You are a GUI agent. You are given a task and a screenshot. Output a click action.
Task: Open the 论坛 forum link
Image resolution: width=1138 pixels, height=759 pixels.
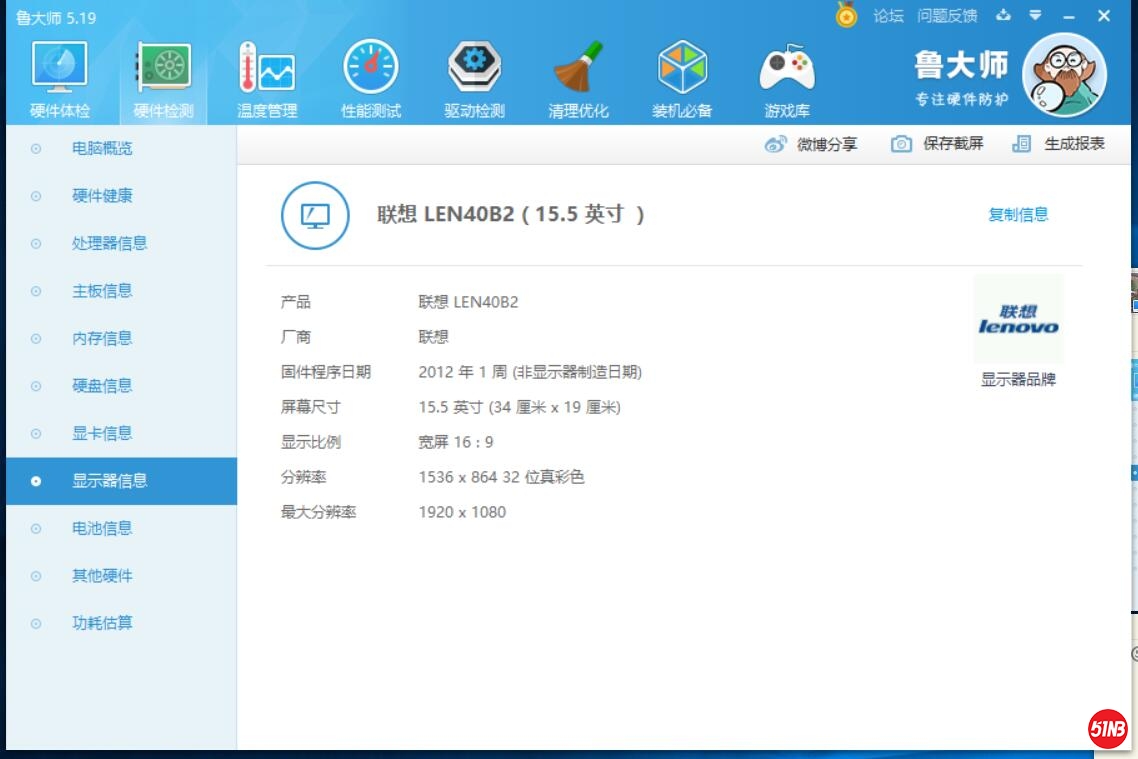[x=888, y=16]
